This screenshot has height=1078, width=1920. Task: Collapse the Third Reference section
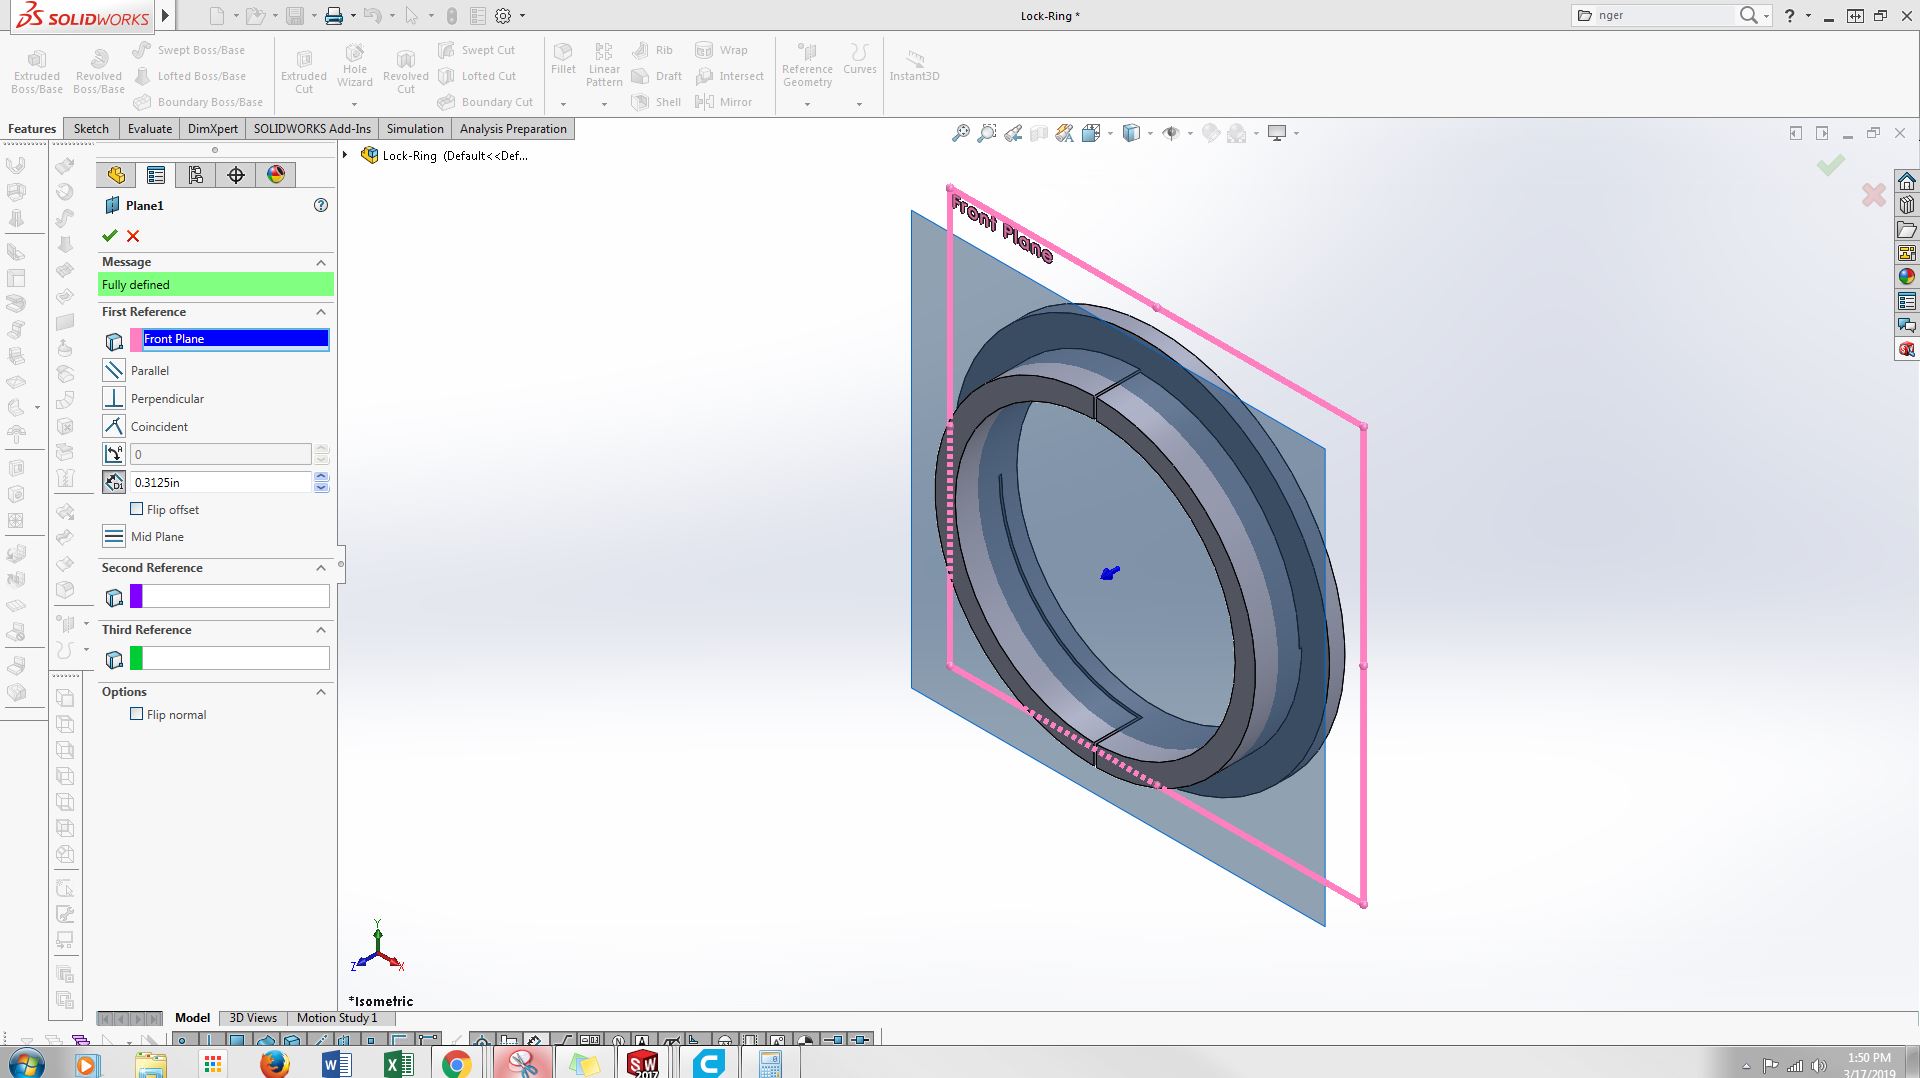tap(321, 630)
